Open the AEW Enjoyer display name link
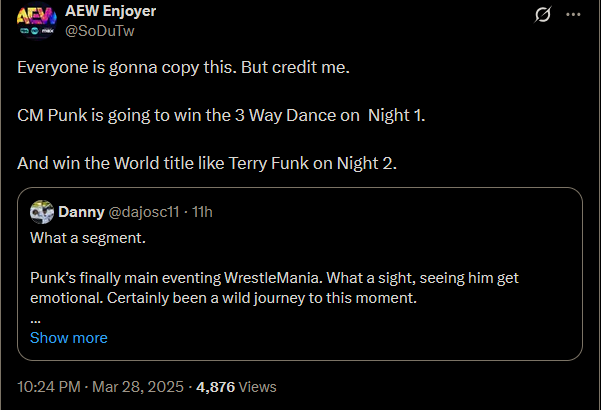 [110, 11]
